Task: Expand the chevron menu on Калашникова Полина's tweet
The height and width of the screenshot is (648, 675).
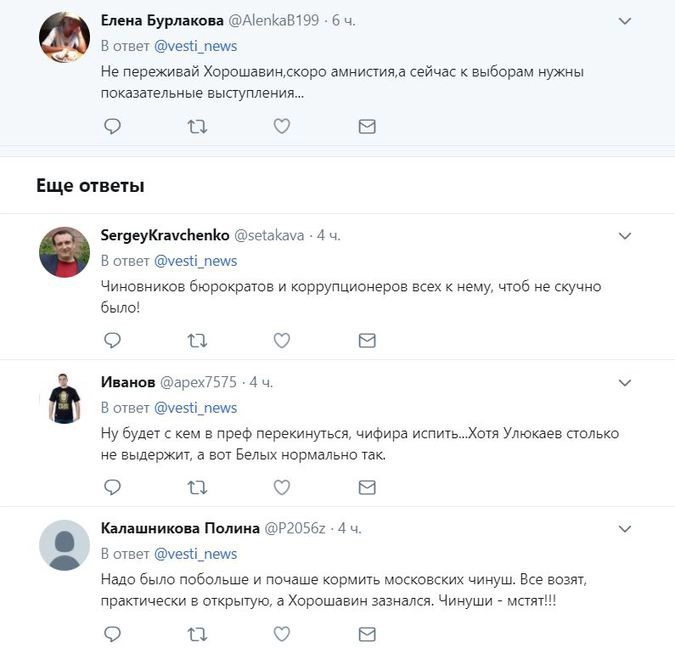Action: pos(625,528)
